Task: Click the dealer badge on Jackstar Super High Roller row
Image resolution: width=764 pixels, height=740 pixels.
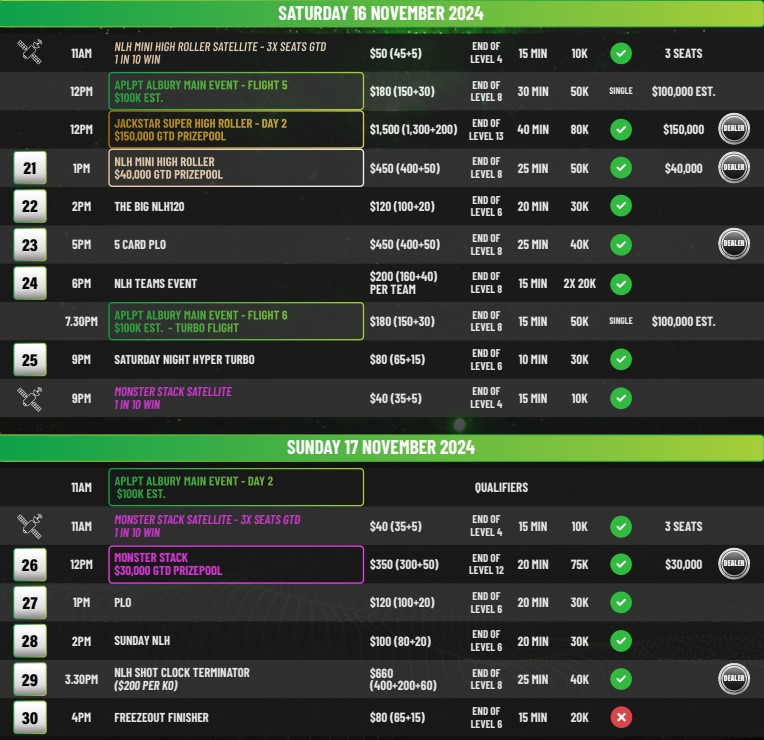Action: point(734,129)
